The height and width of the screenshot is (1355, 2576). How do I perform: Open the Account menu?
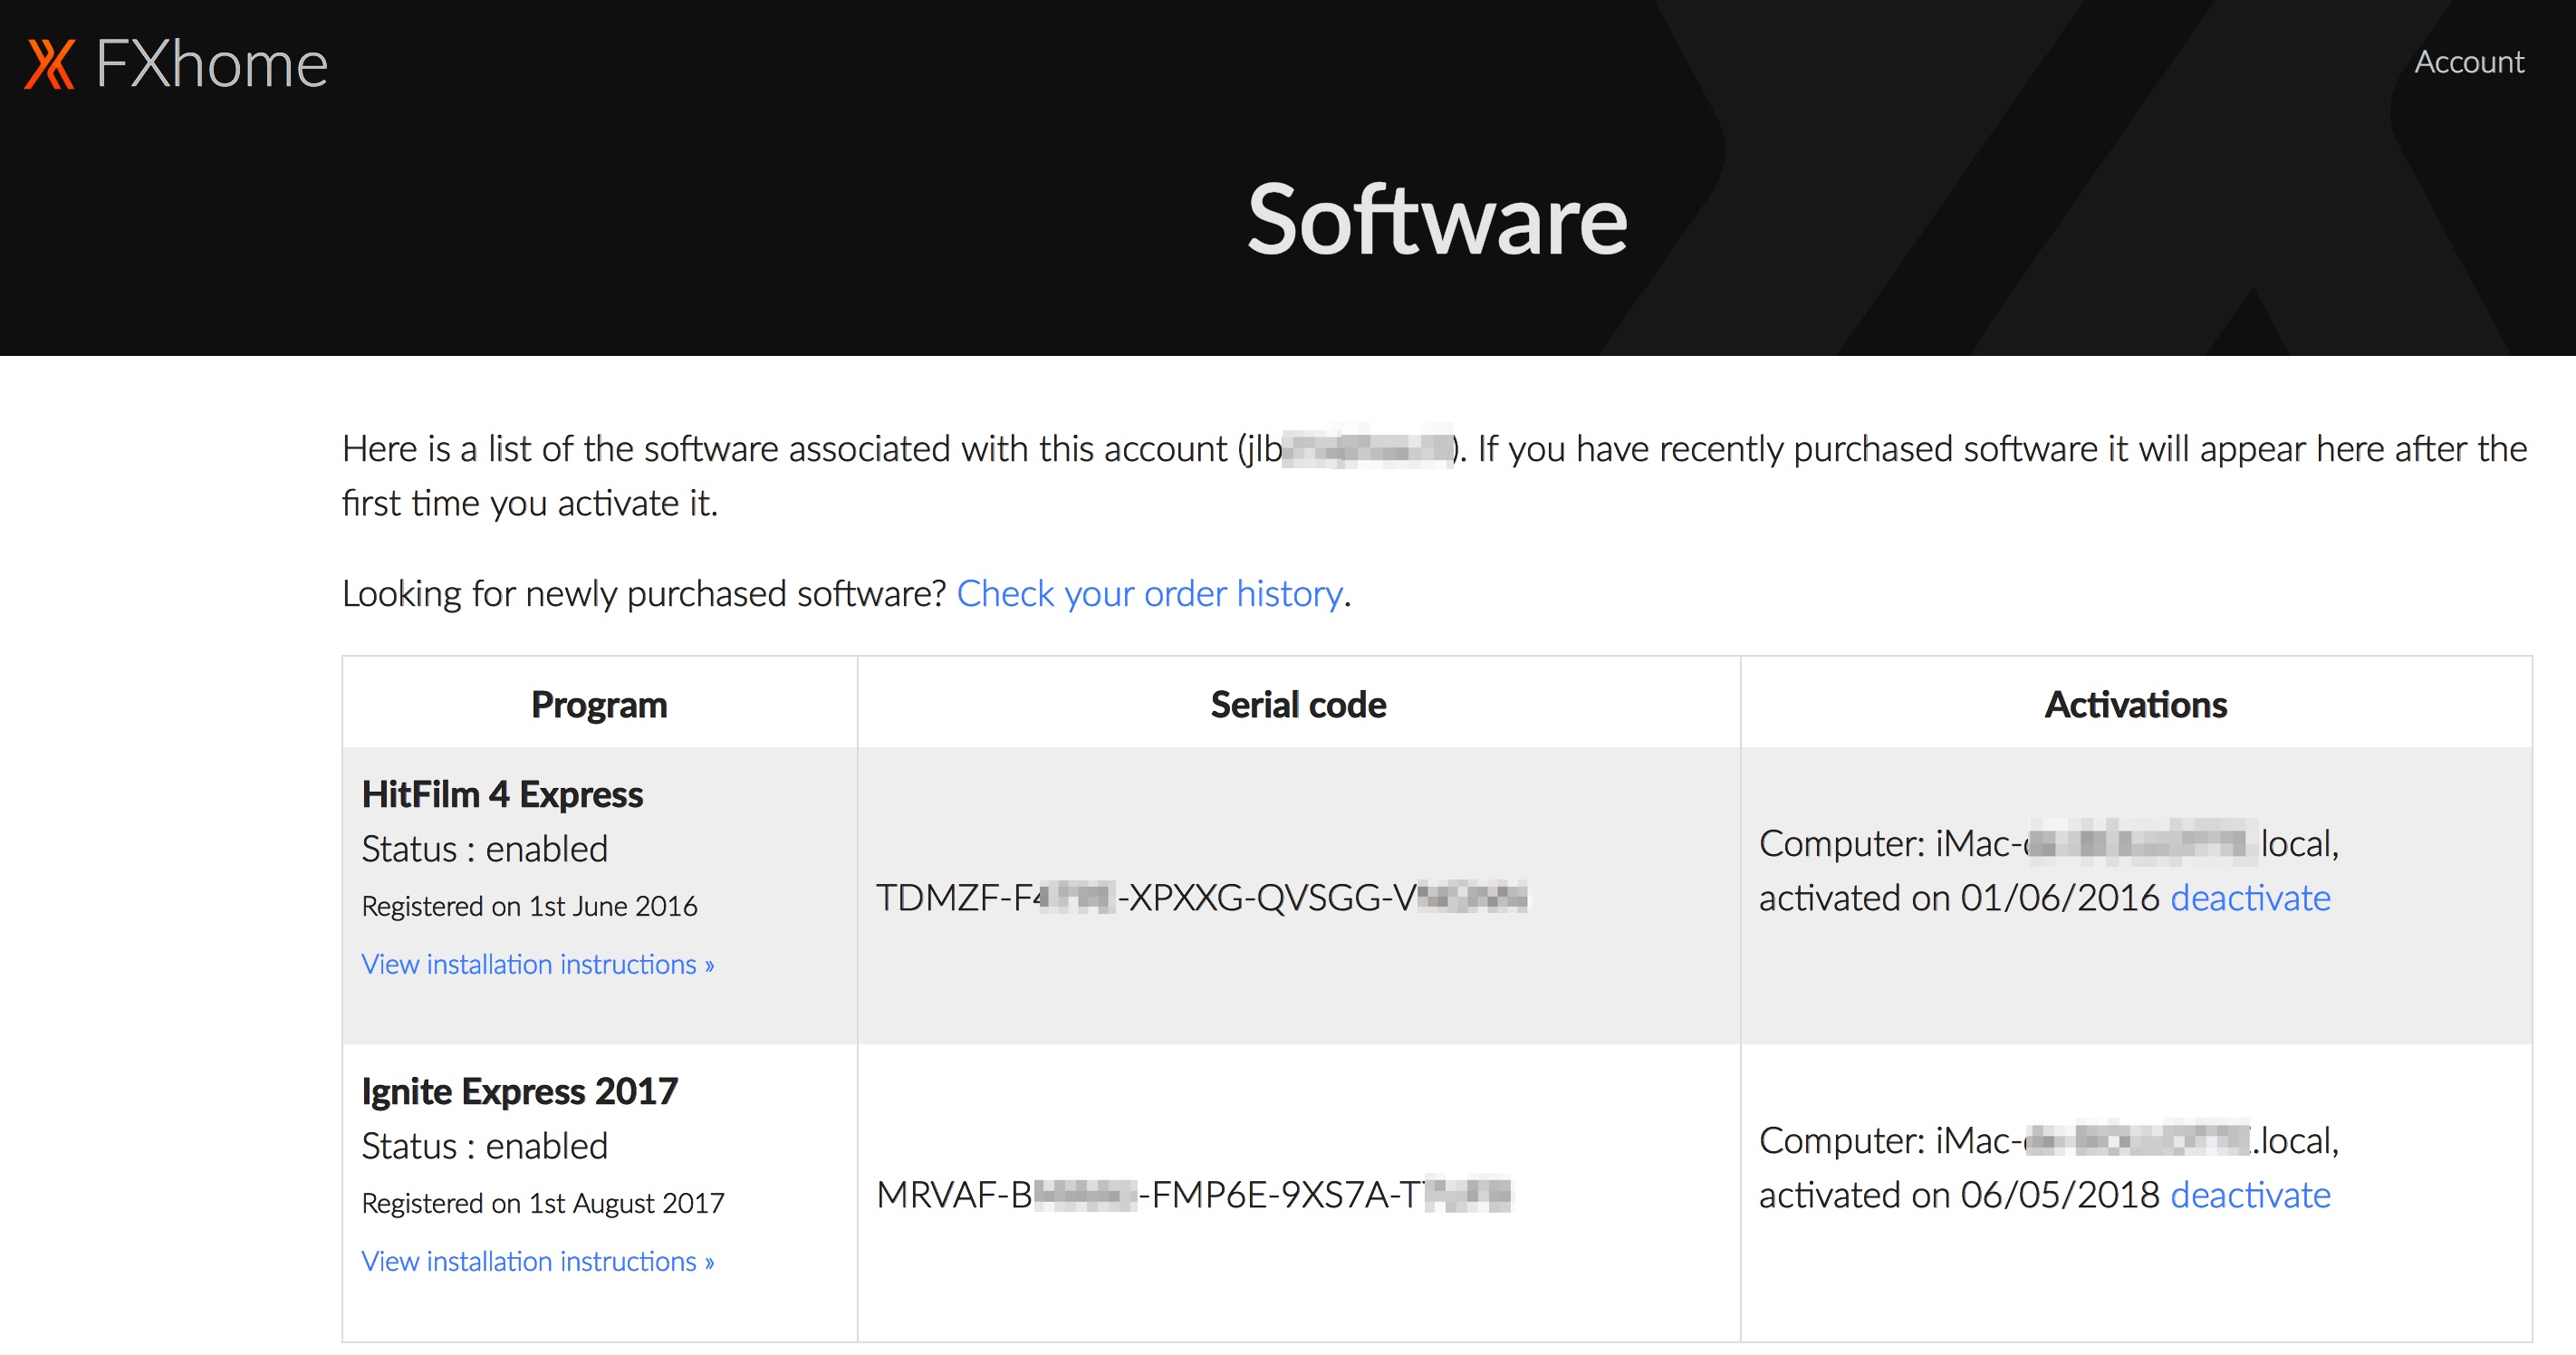(2468, 62)
